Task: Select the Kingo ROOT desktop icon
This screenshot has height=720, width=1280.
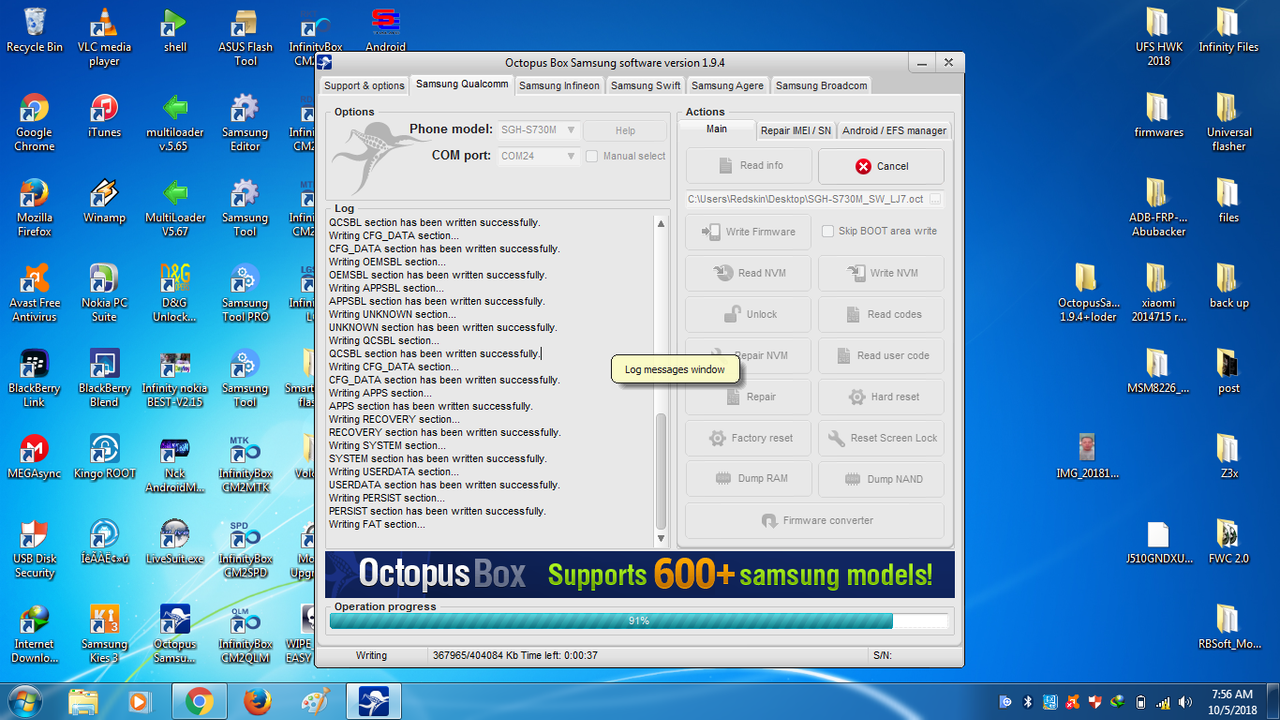Action: (x=104, y=457)
